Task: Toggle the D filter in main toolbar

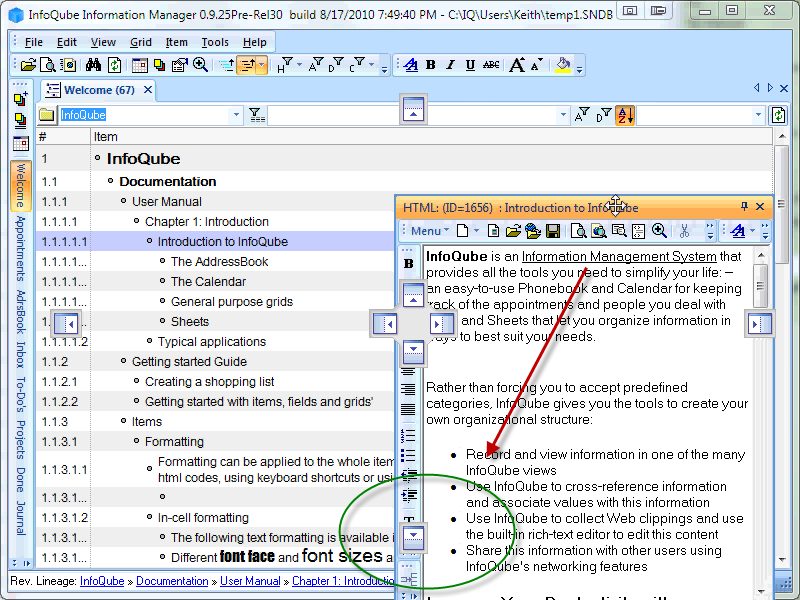Action: click(x=336, y=65)
